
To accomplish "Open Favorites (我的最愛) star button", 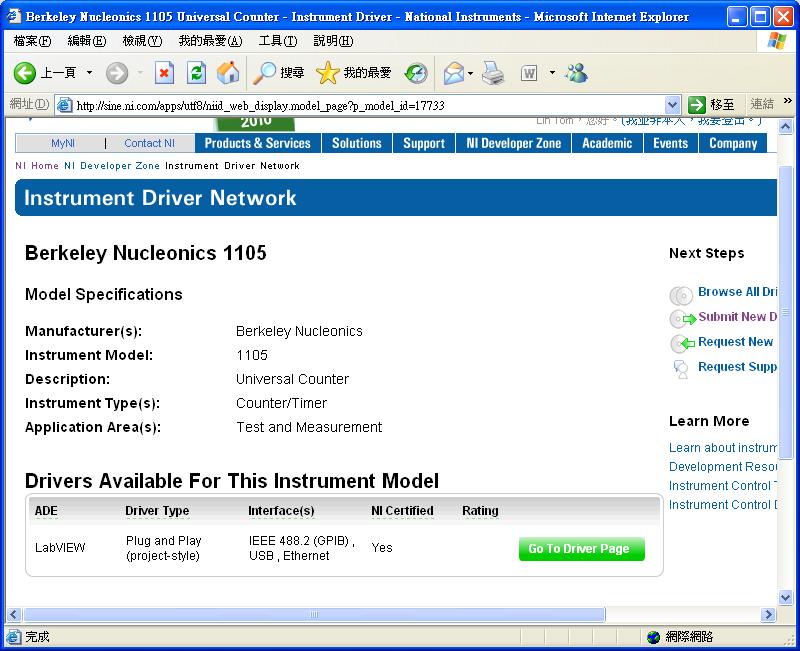I will [353, 73].
